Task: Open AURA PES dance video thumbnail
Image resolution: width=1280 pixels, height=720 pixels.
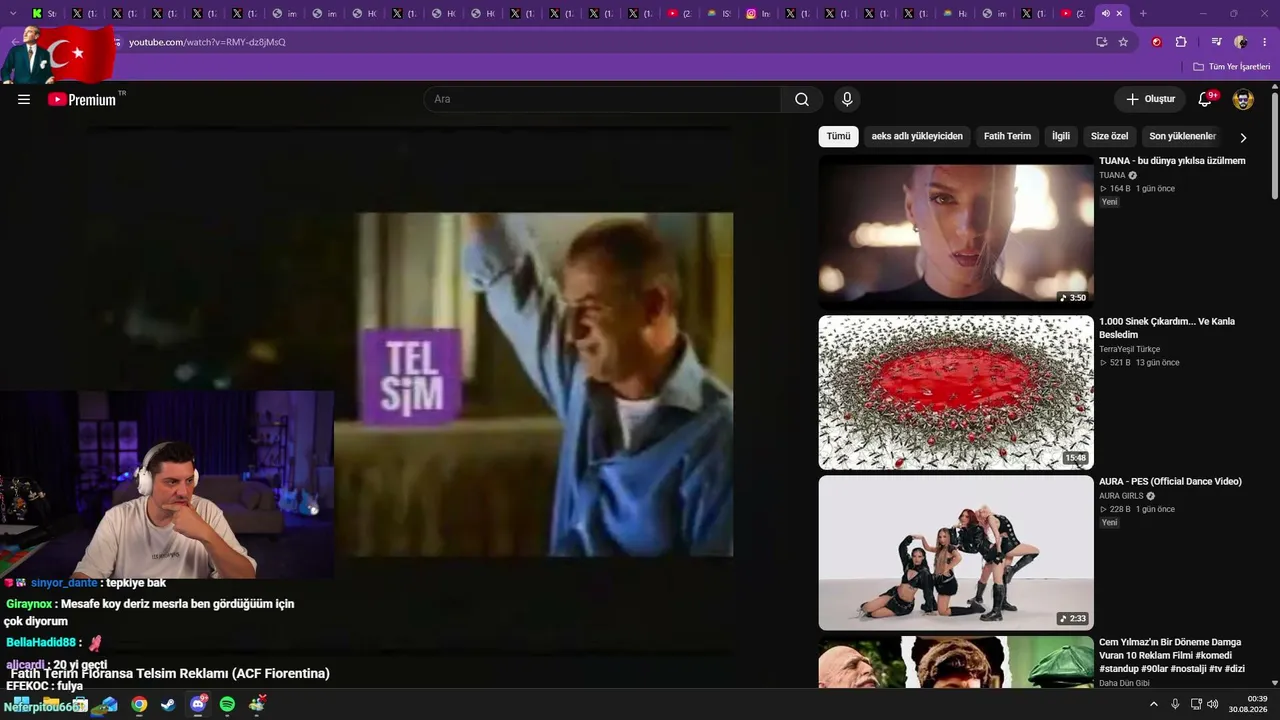Action: (x=956, y=553)
